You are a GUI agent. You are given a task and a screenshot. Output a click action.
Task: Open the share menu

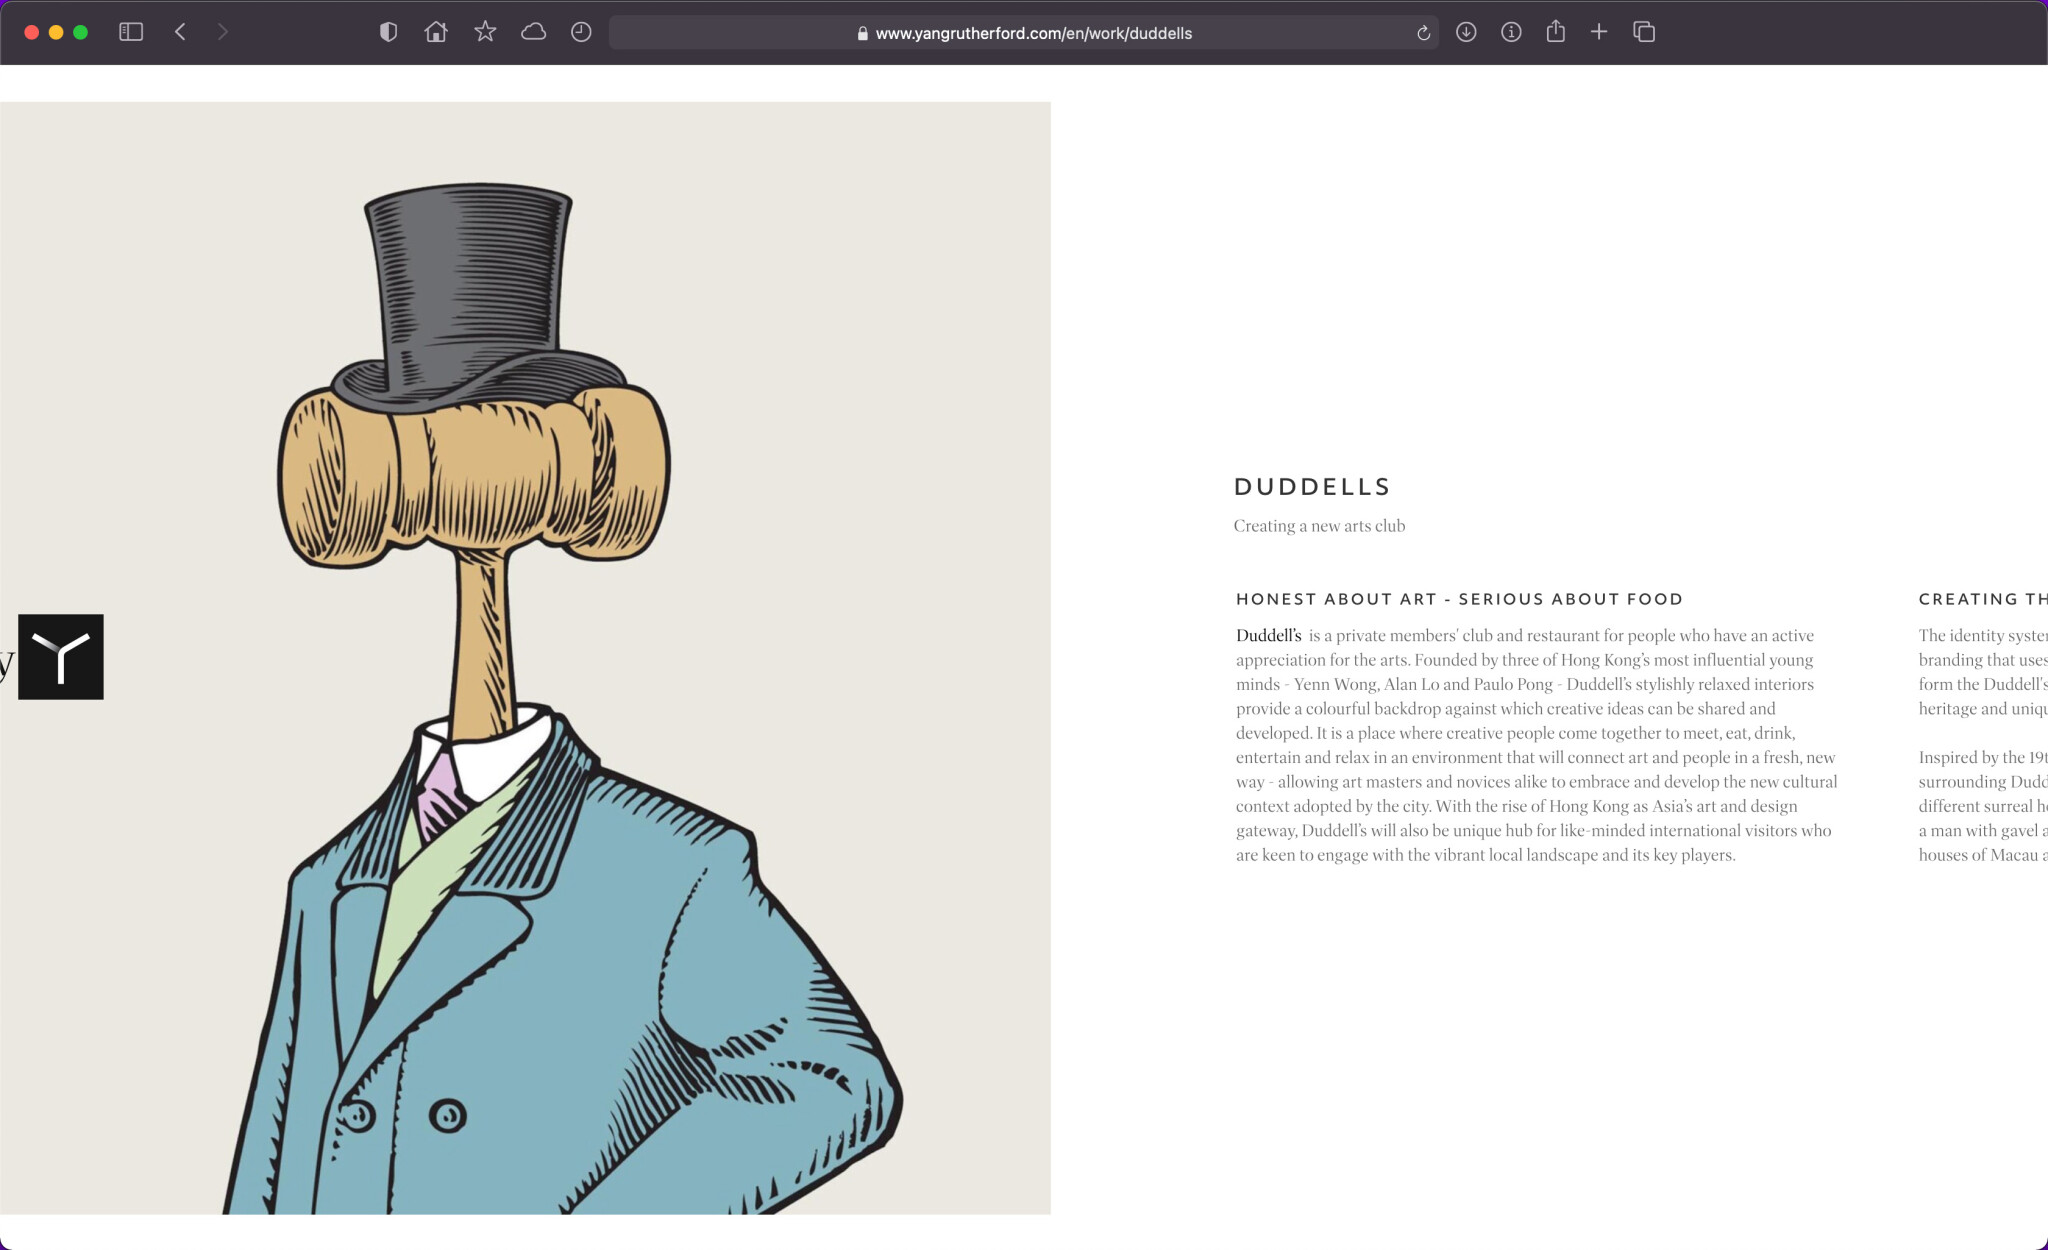(x=1555, y=32)
